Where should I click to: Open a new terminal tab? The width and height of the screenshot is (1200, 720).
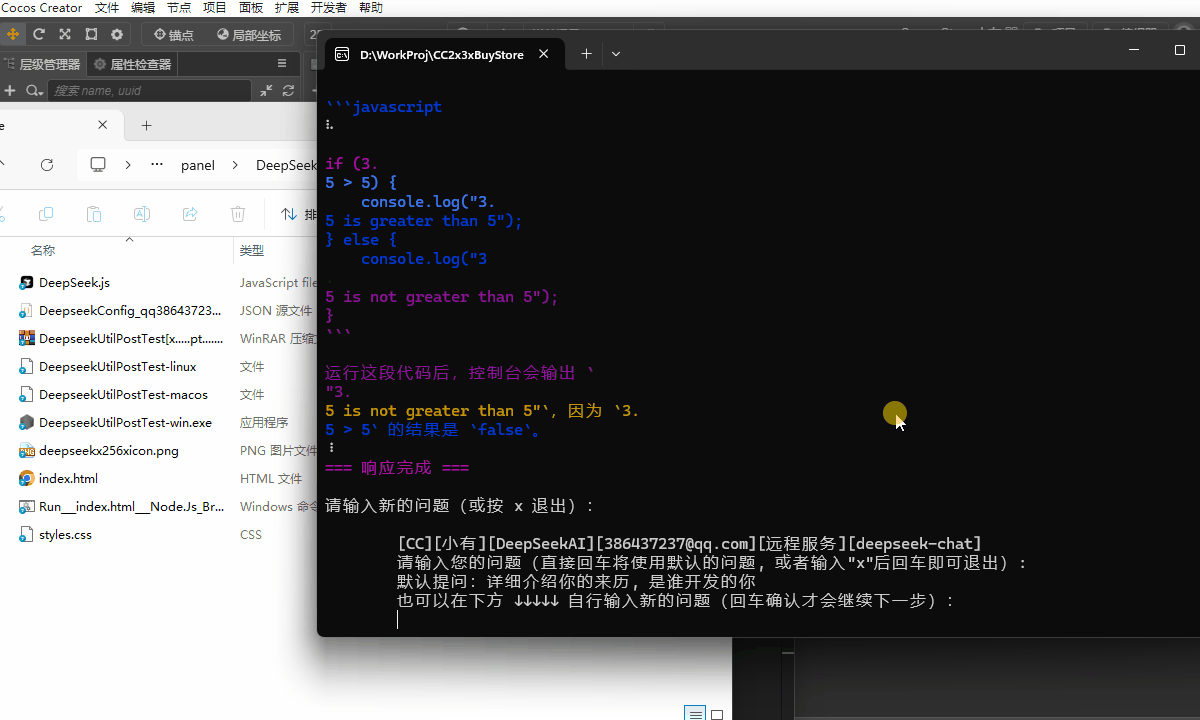click(587, 54)
